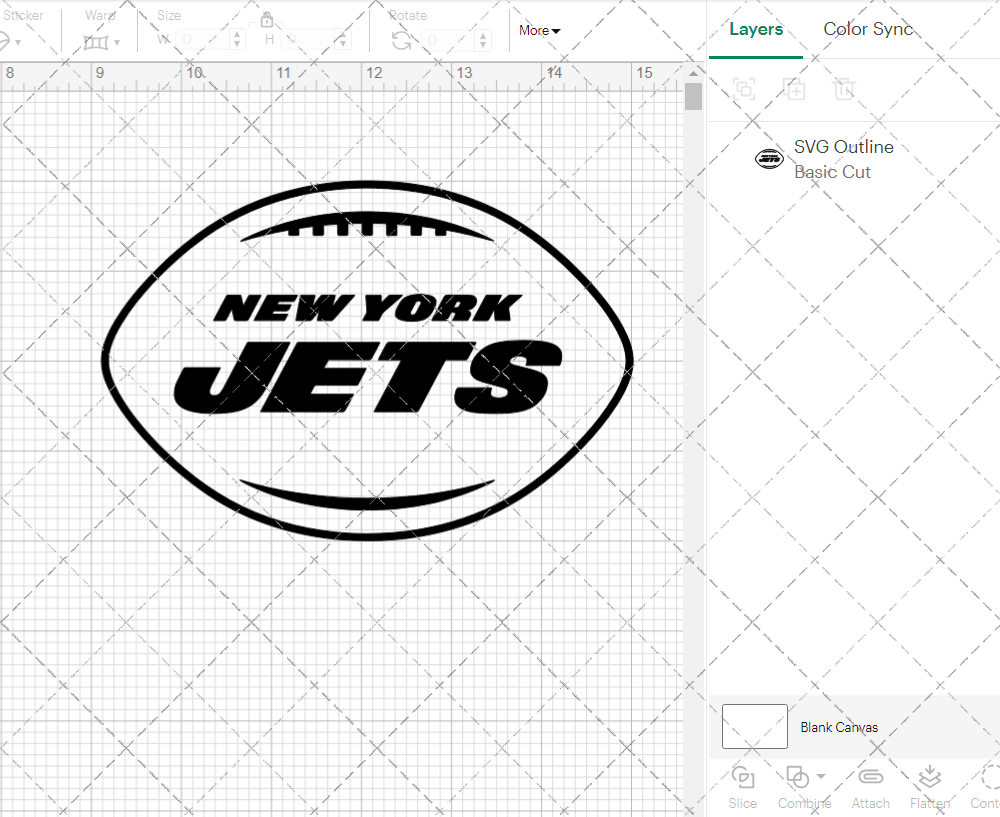1000x817 pixels.
Task: Click the Rotate icon in toolbar
Action: [401, 40]
